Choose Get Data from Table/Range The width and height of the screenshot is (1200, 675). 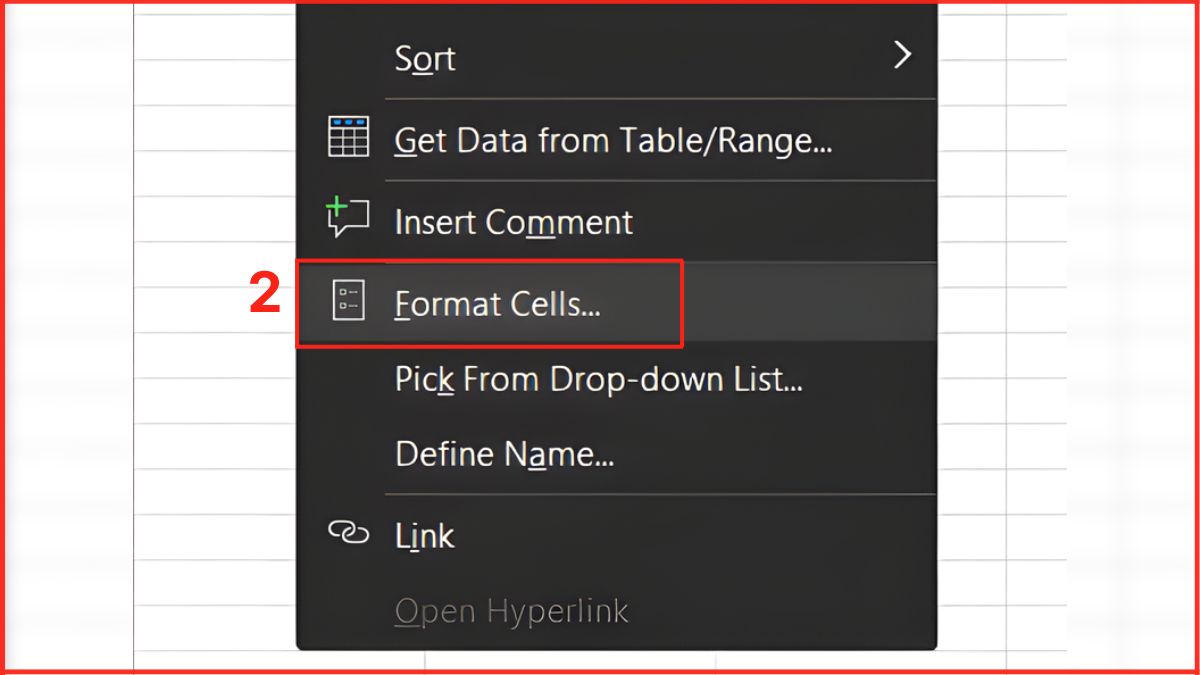613,140
